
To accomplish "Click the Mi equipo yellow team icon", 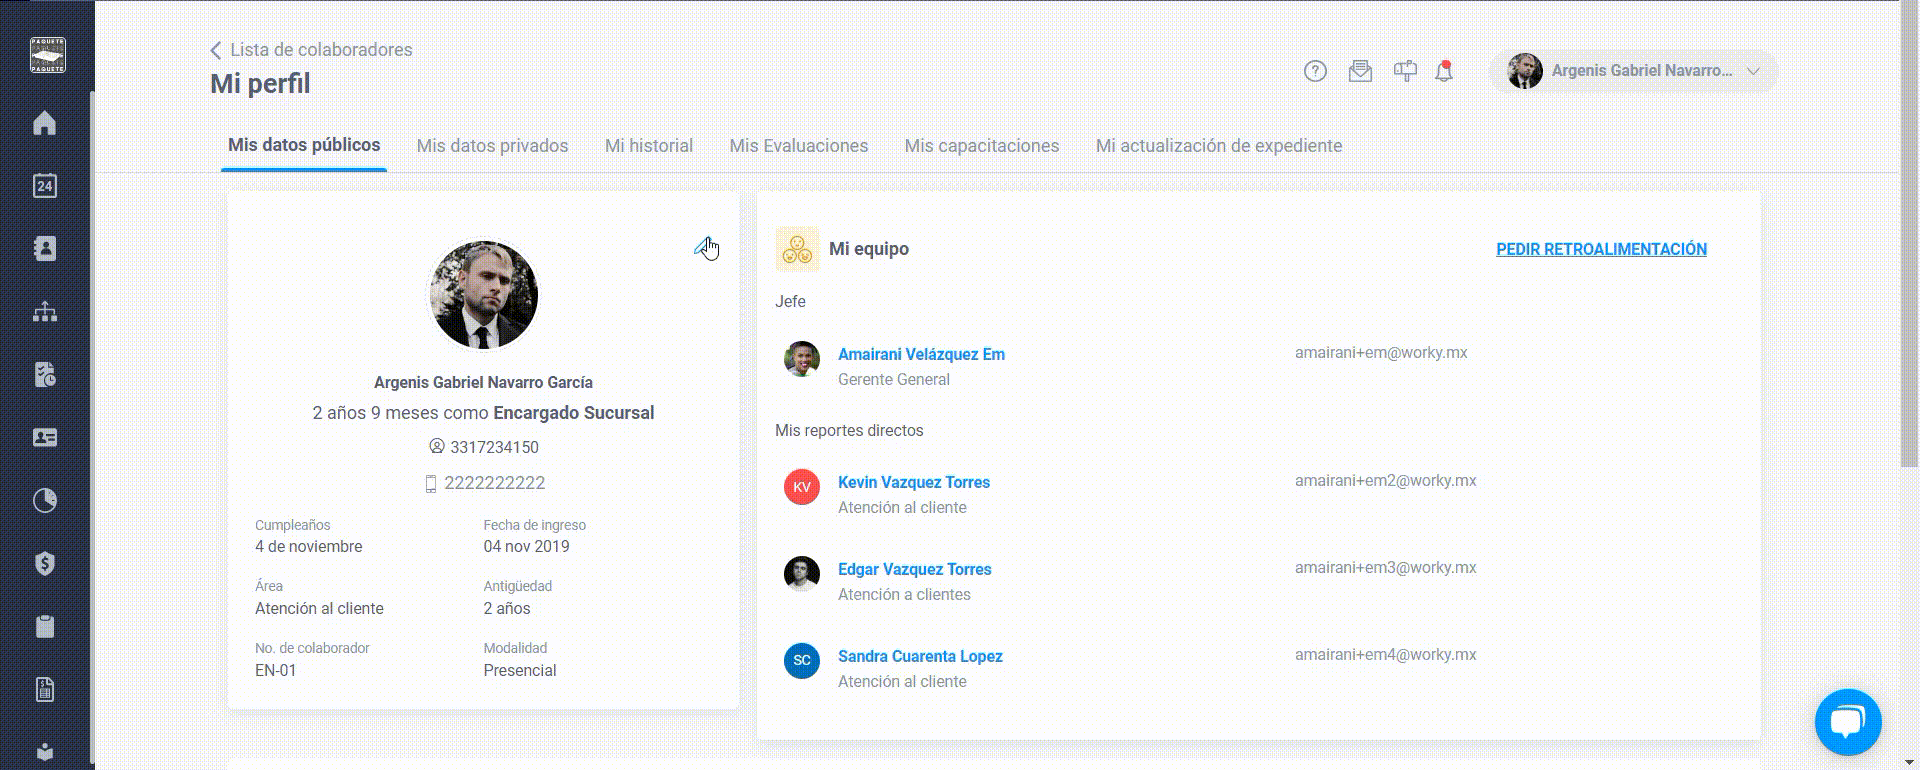I will coord(797,249).
